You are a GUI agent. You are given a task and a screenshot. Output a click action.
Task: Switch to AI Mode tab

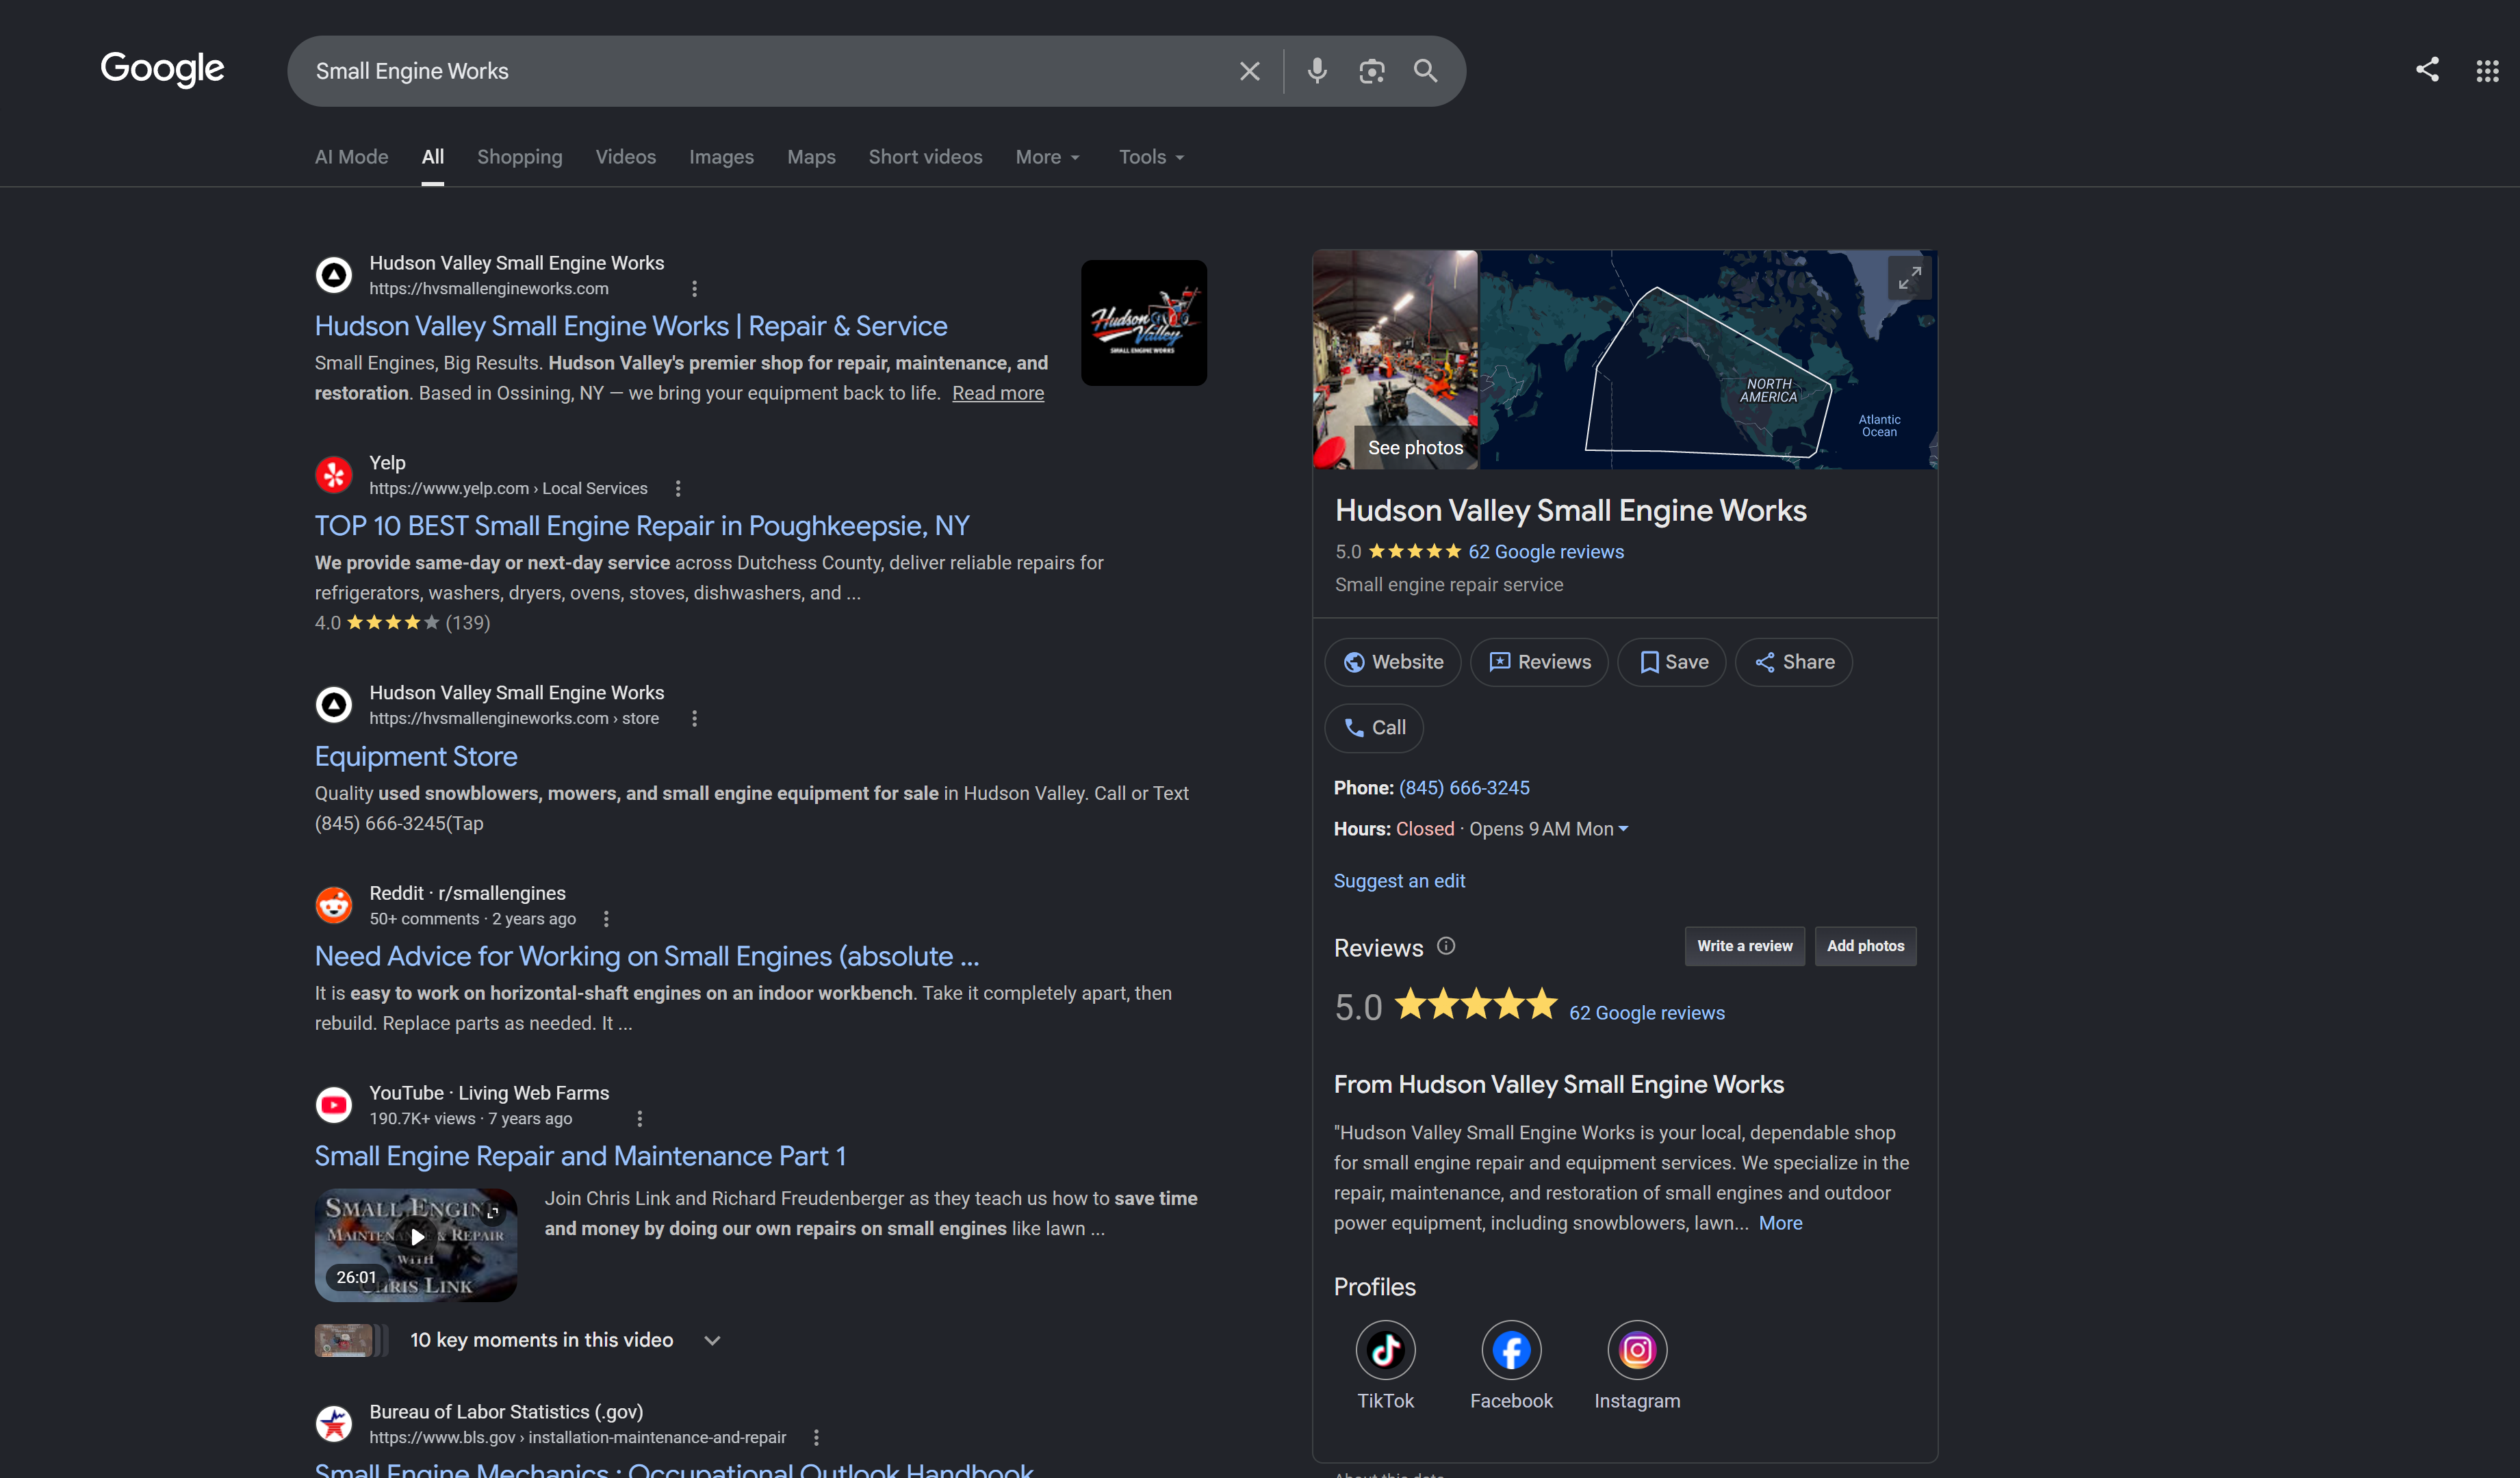pos(351,158)
